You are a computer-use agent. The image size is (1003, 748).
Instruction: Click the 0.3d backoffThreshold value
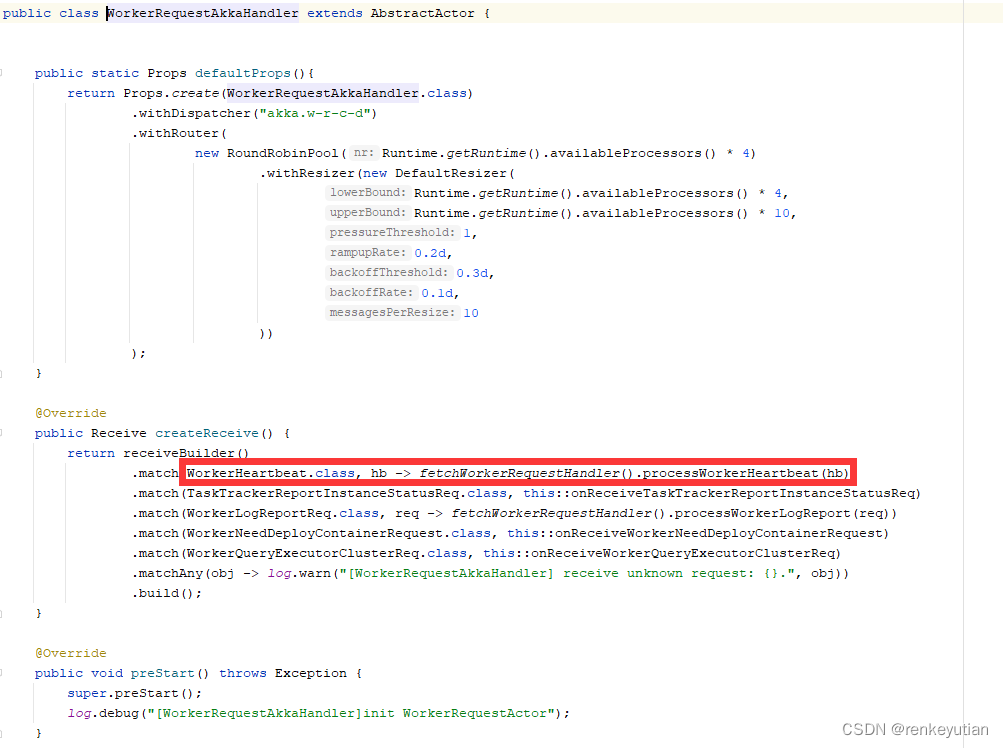tap(473, 273)
